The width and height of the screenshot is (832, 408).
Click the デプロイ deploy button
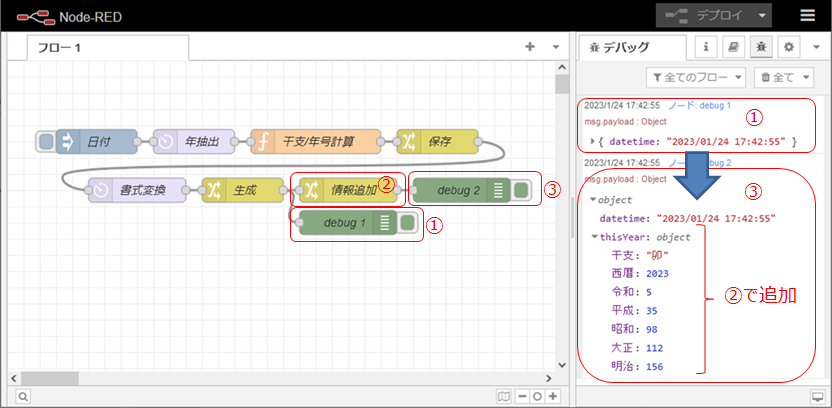704,16
